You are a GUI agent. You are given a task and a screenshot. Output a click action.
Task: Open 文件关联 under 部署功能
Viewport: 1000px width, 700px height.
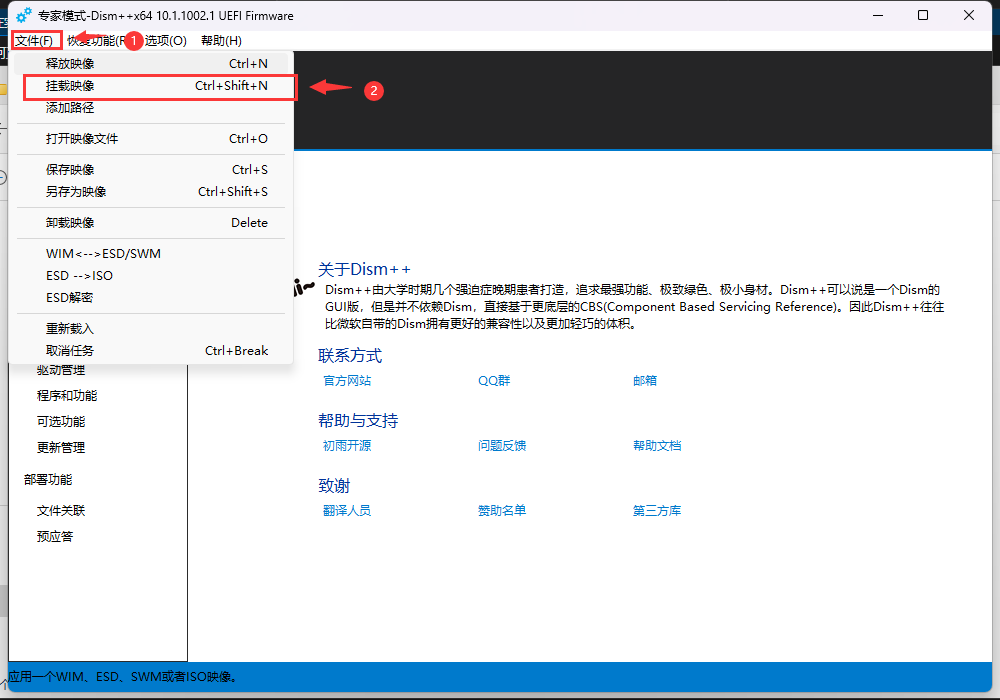coord(61,511)
